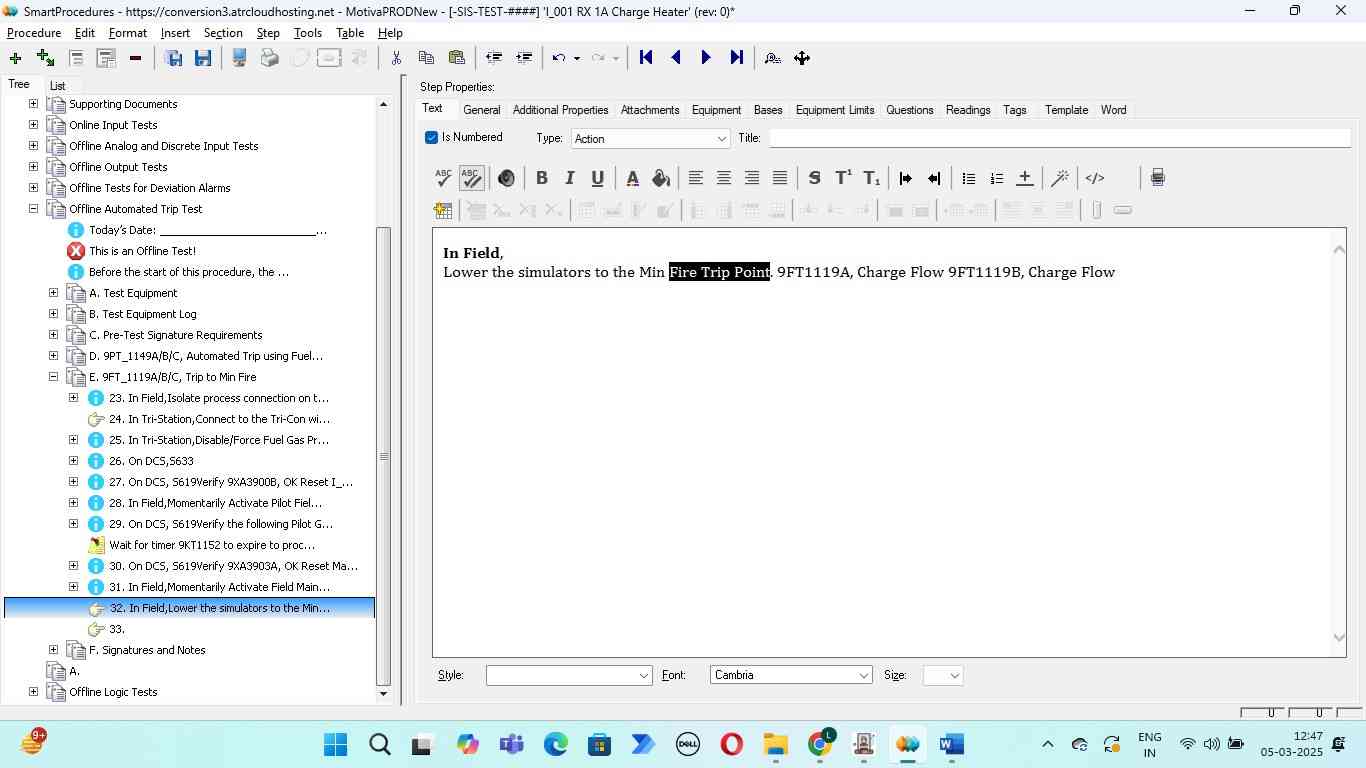Insert a numbered list
This screenshot has height=768, width=1366.
pyautogui.click(x=996, y=178)
